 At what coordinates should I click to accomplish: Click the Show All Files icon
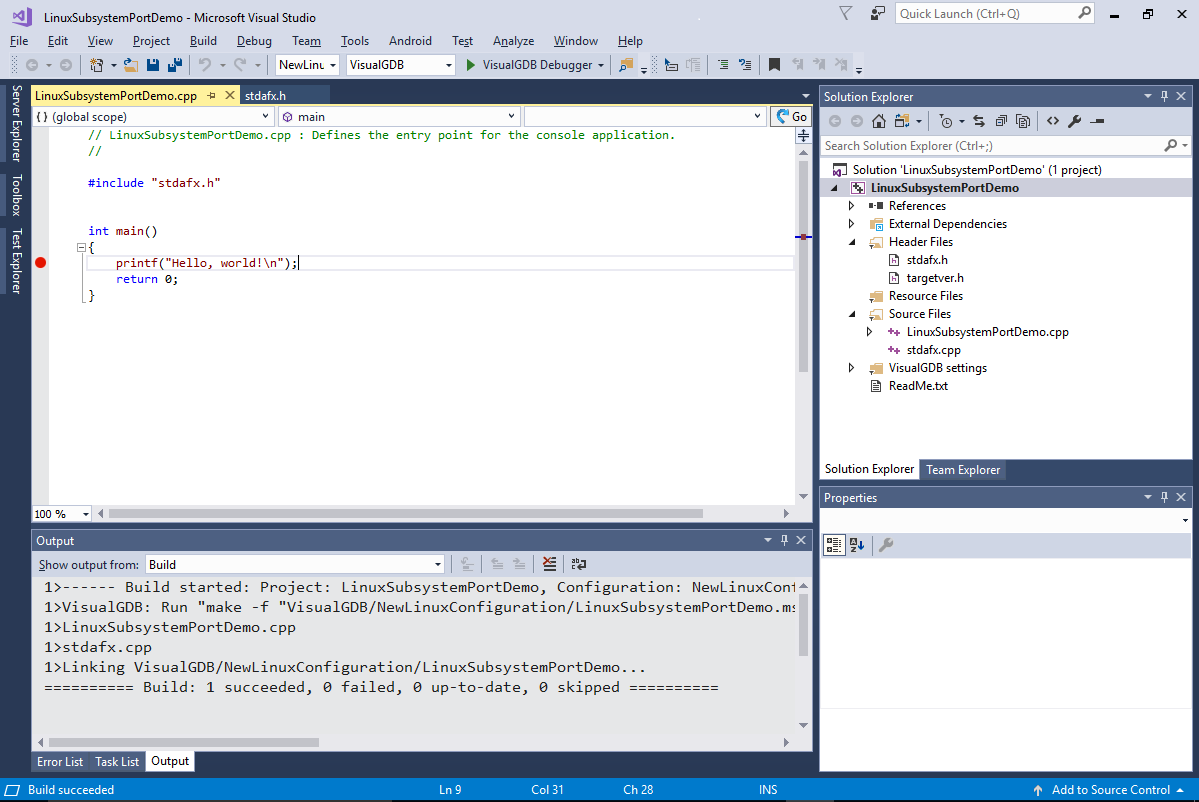[1023, 121]
